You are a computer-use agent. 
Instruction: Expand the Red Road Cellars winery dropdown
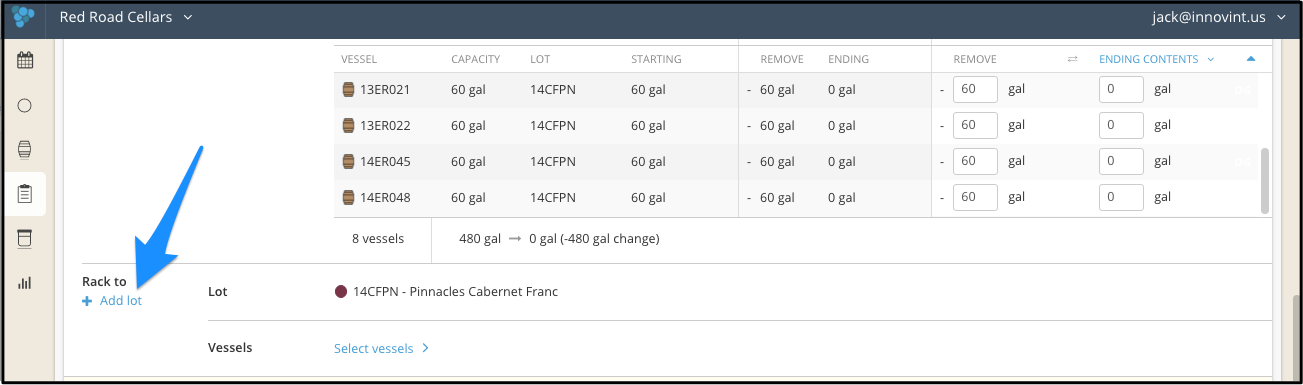[127, 17]
